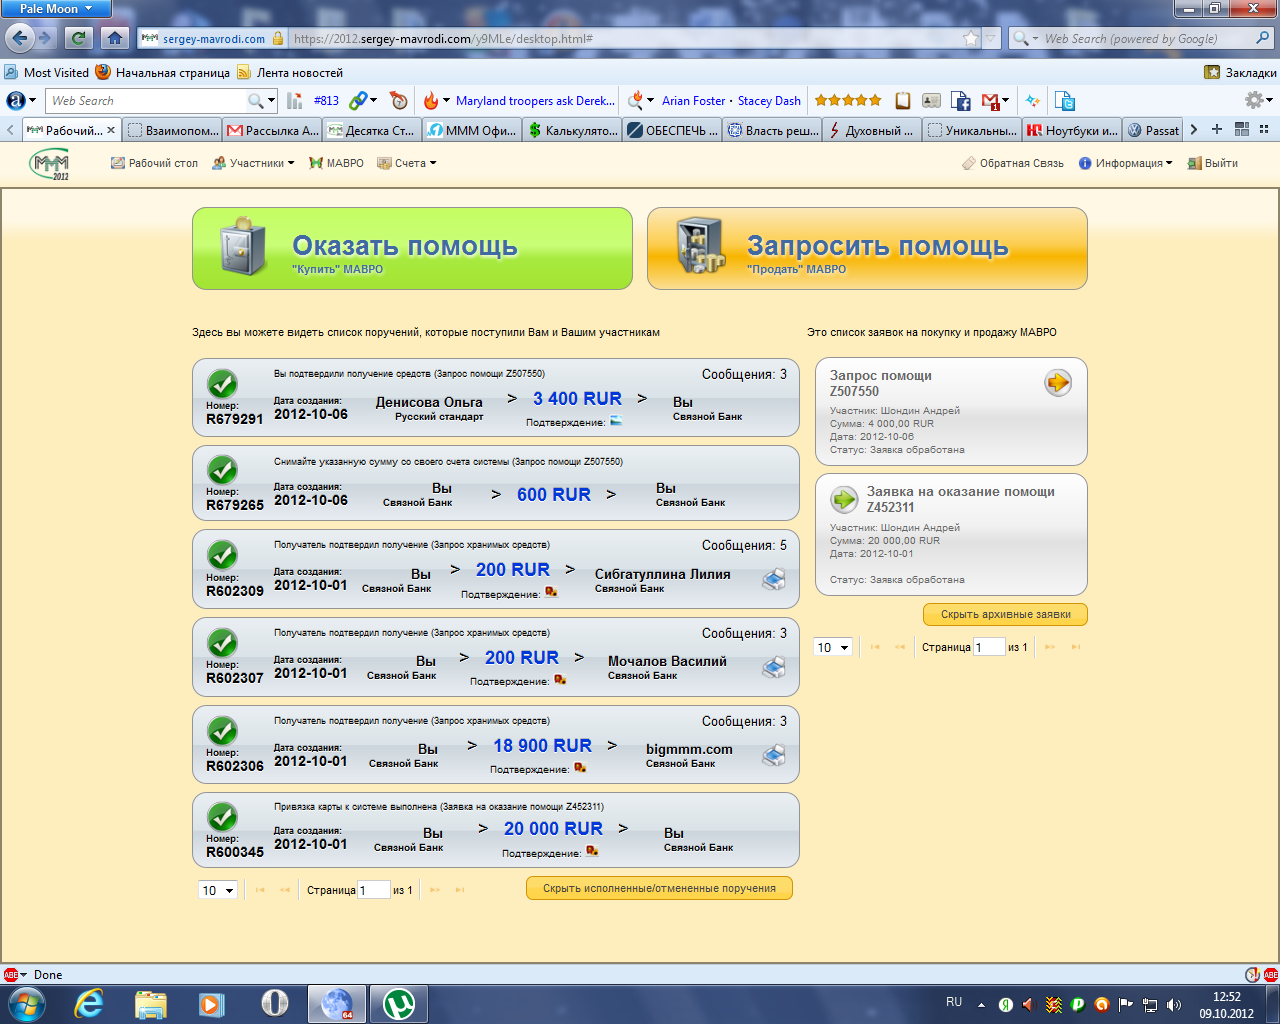This screenshot has width=1280, height=1024.
Task: Click Скрыть архивные заявки button
Action: click(1005, 614)
